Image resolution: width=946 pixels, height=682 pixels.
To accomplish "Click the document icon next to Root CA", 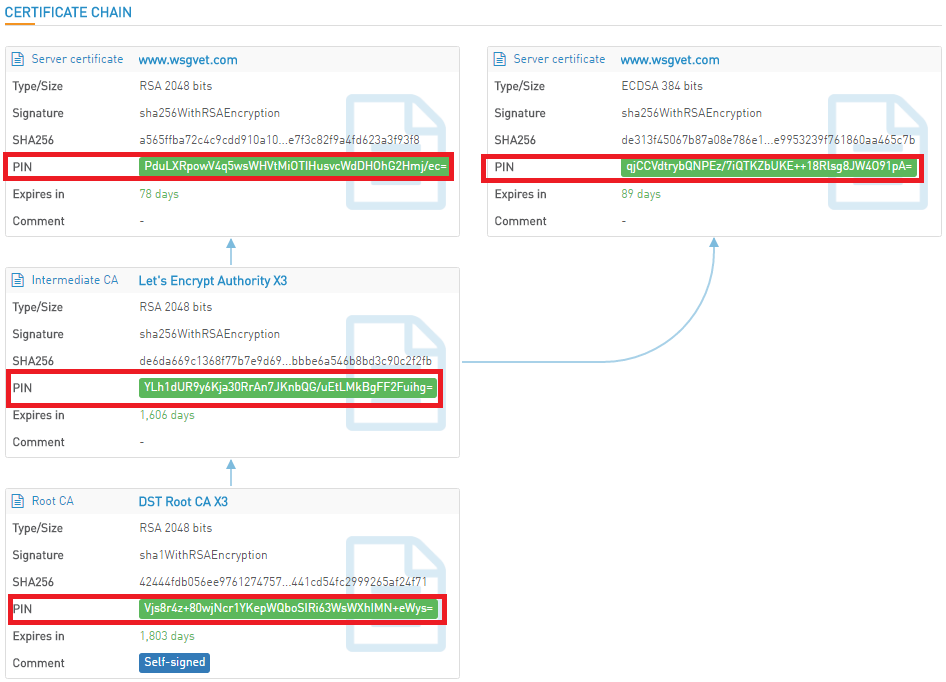I will [18, 502].
